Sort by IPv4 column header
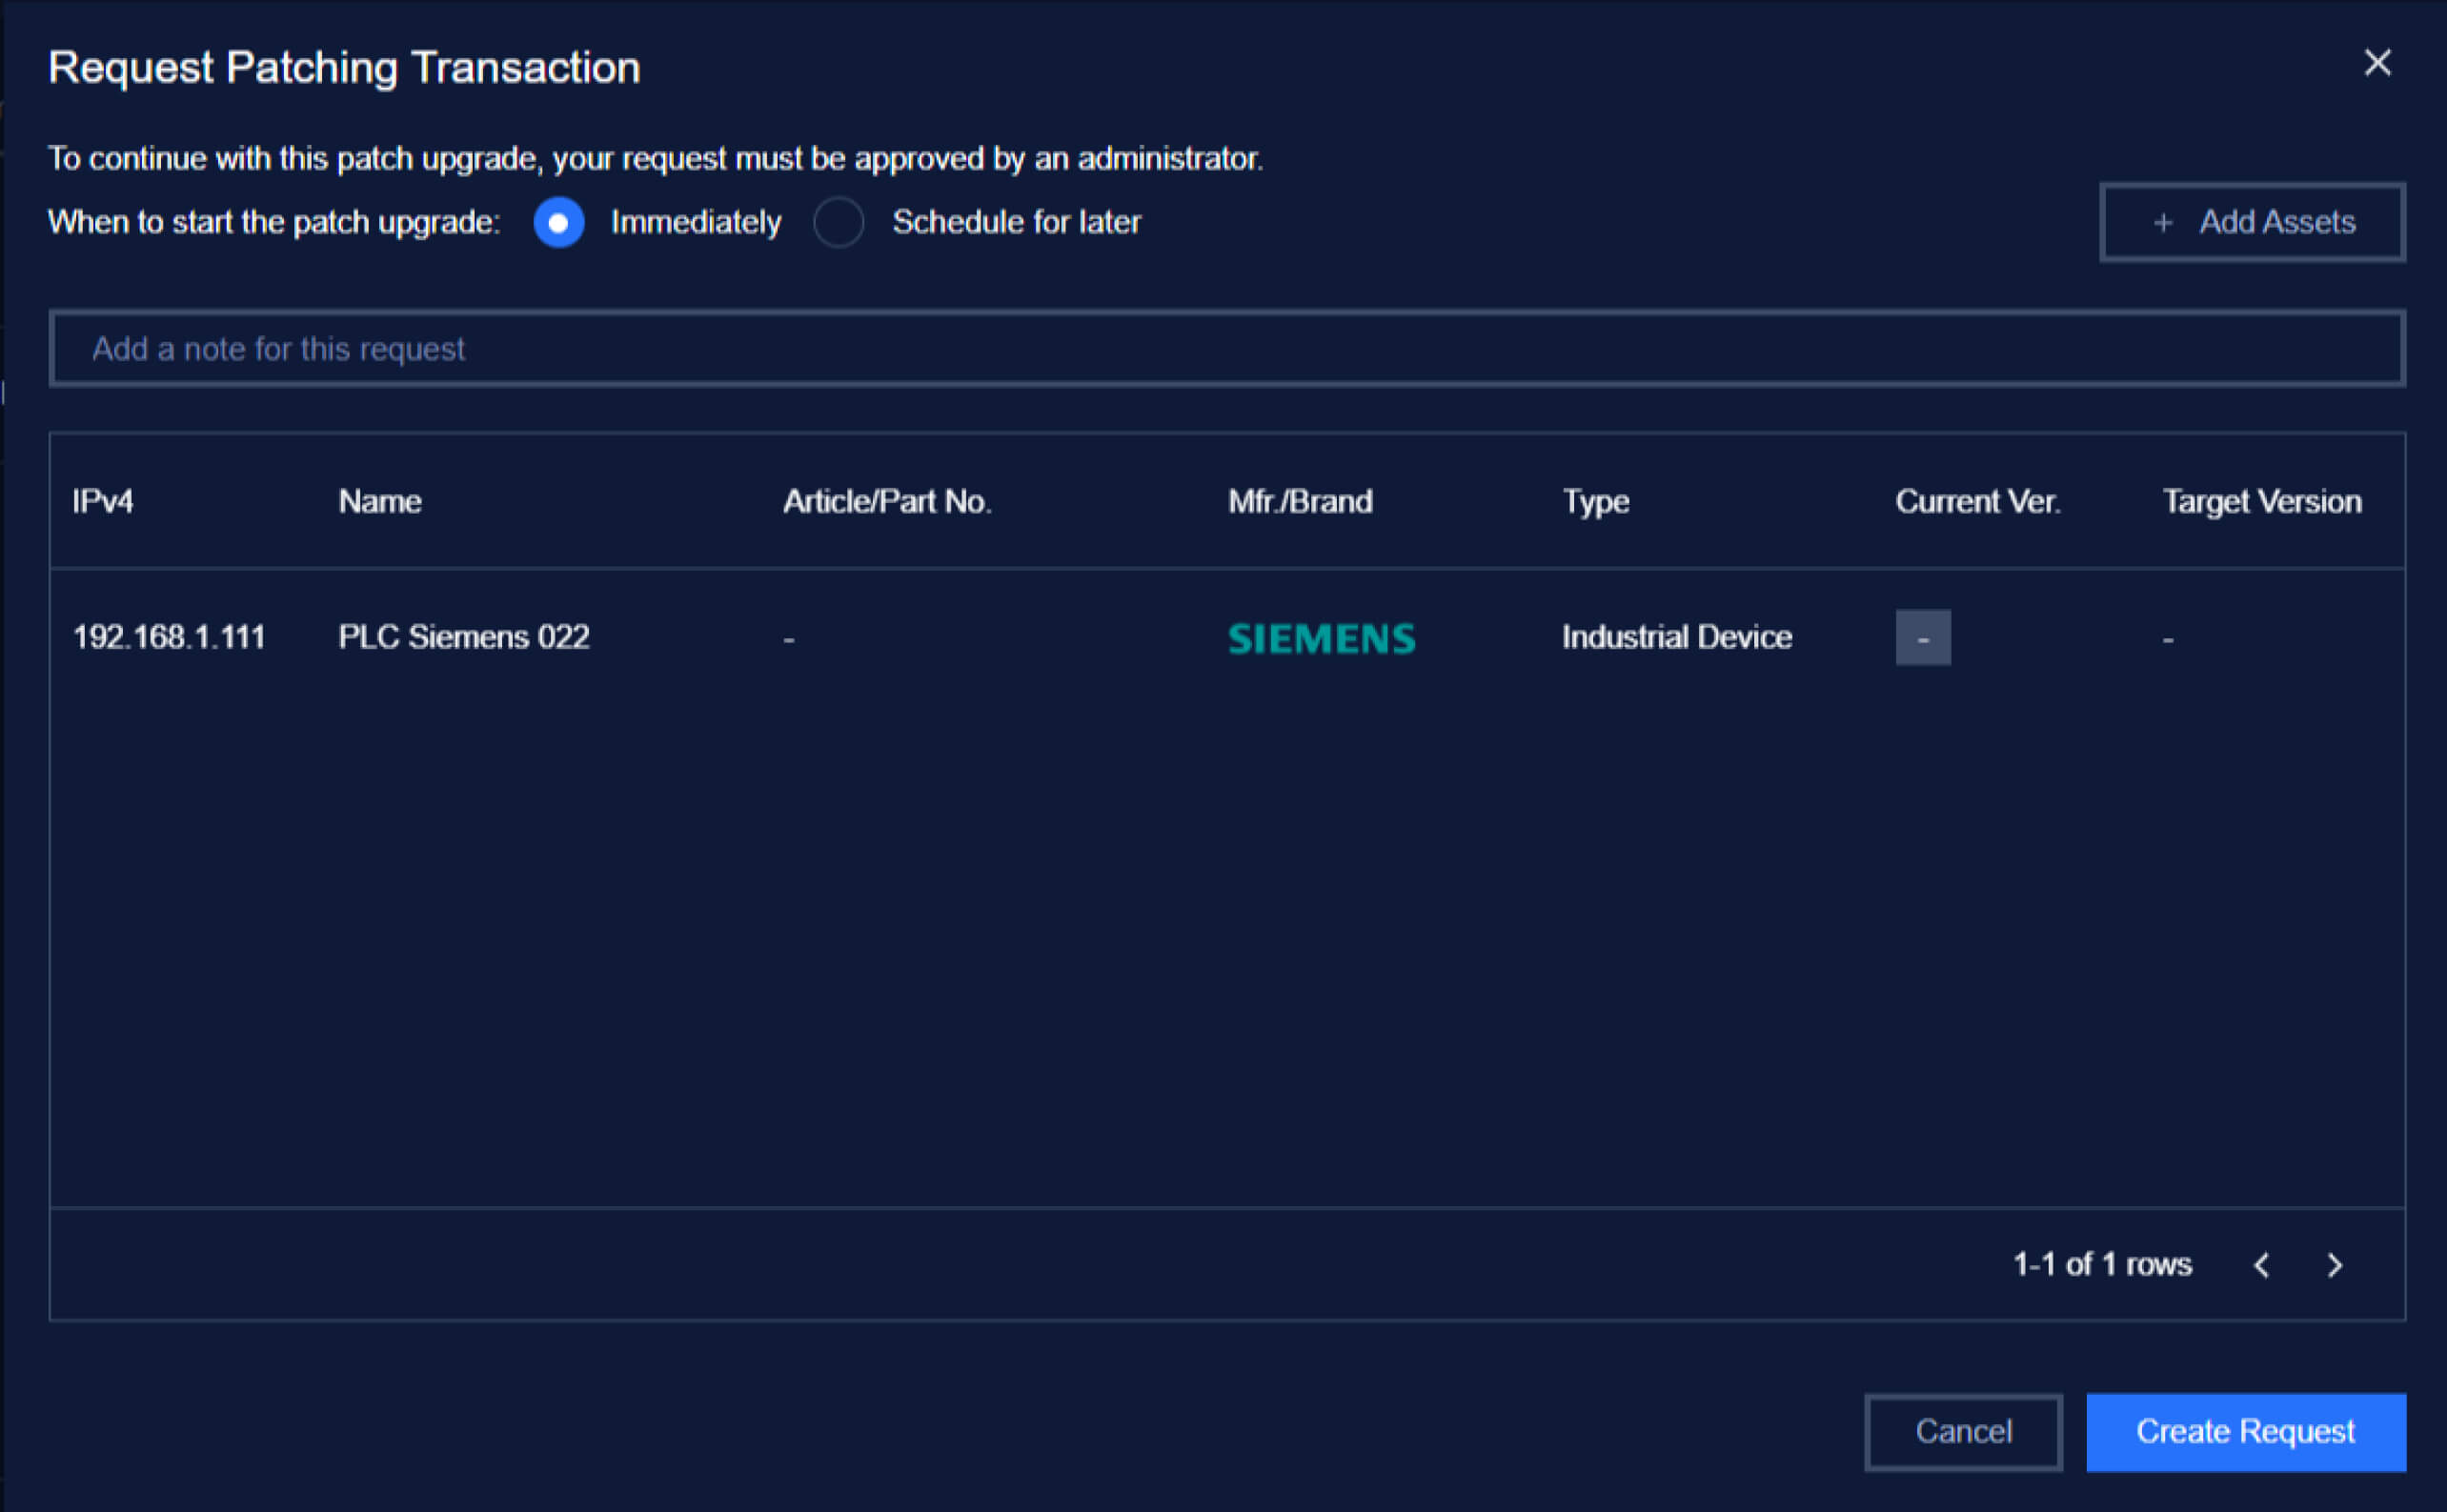The image size is (2447, 1512). [x=103, y=501]
